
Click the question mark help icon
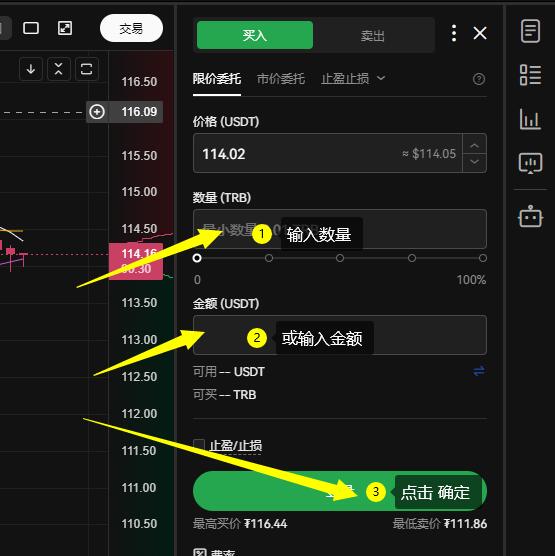point(479,79)
